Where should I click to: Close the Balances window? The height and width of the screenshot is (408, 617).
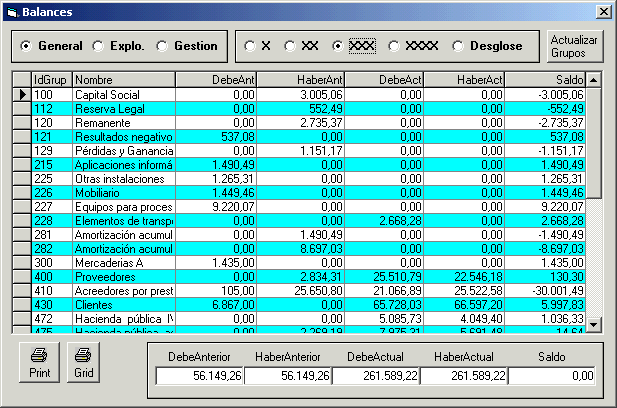tap(603, 11)
